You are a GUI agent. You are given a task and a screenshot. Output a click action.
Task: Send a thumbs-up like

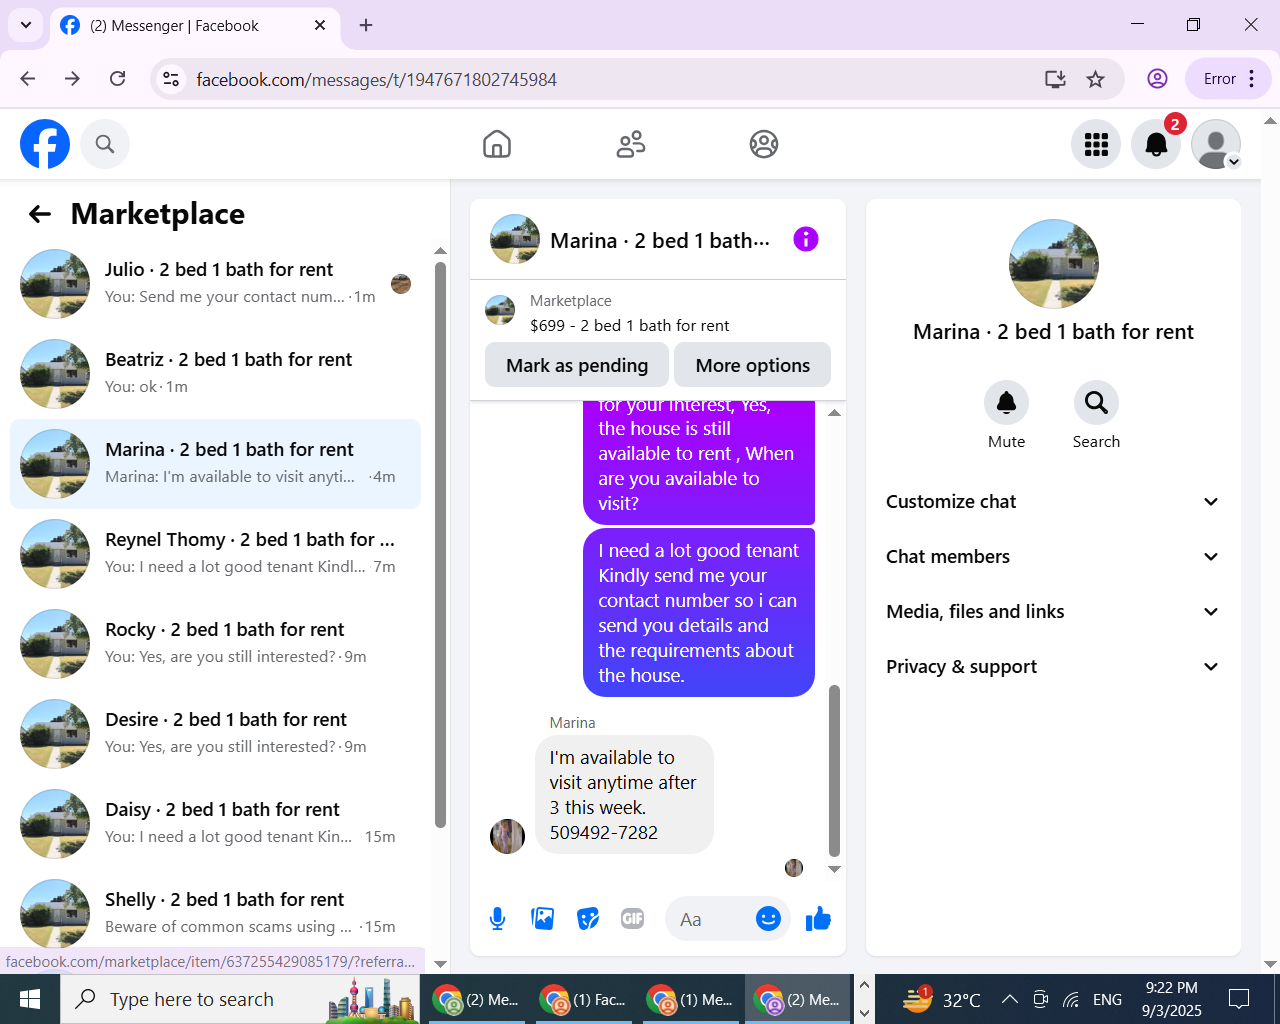click(x=818, y=919)
